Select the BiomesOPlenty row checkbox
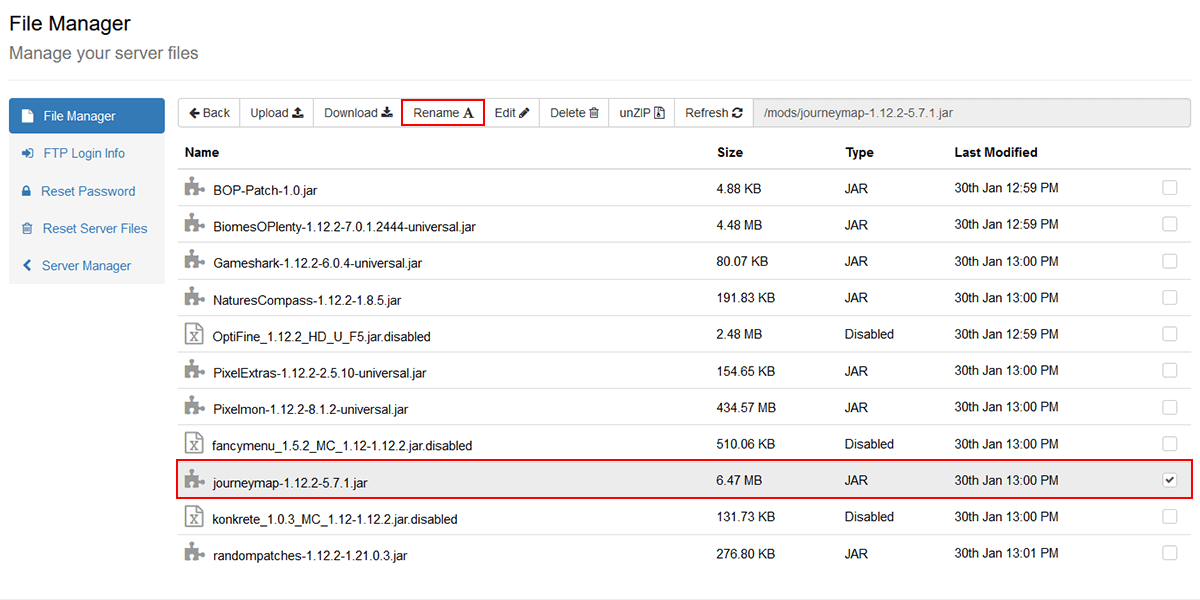Viewport: 1200px width, 600px height. [1169, 224]
